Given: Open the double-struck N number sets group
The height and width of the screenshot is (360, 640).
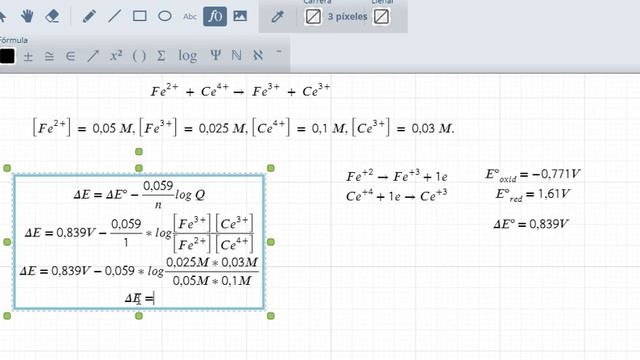Looking at the screenshot, I should tap(237, 56).
